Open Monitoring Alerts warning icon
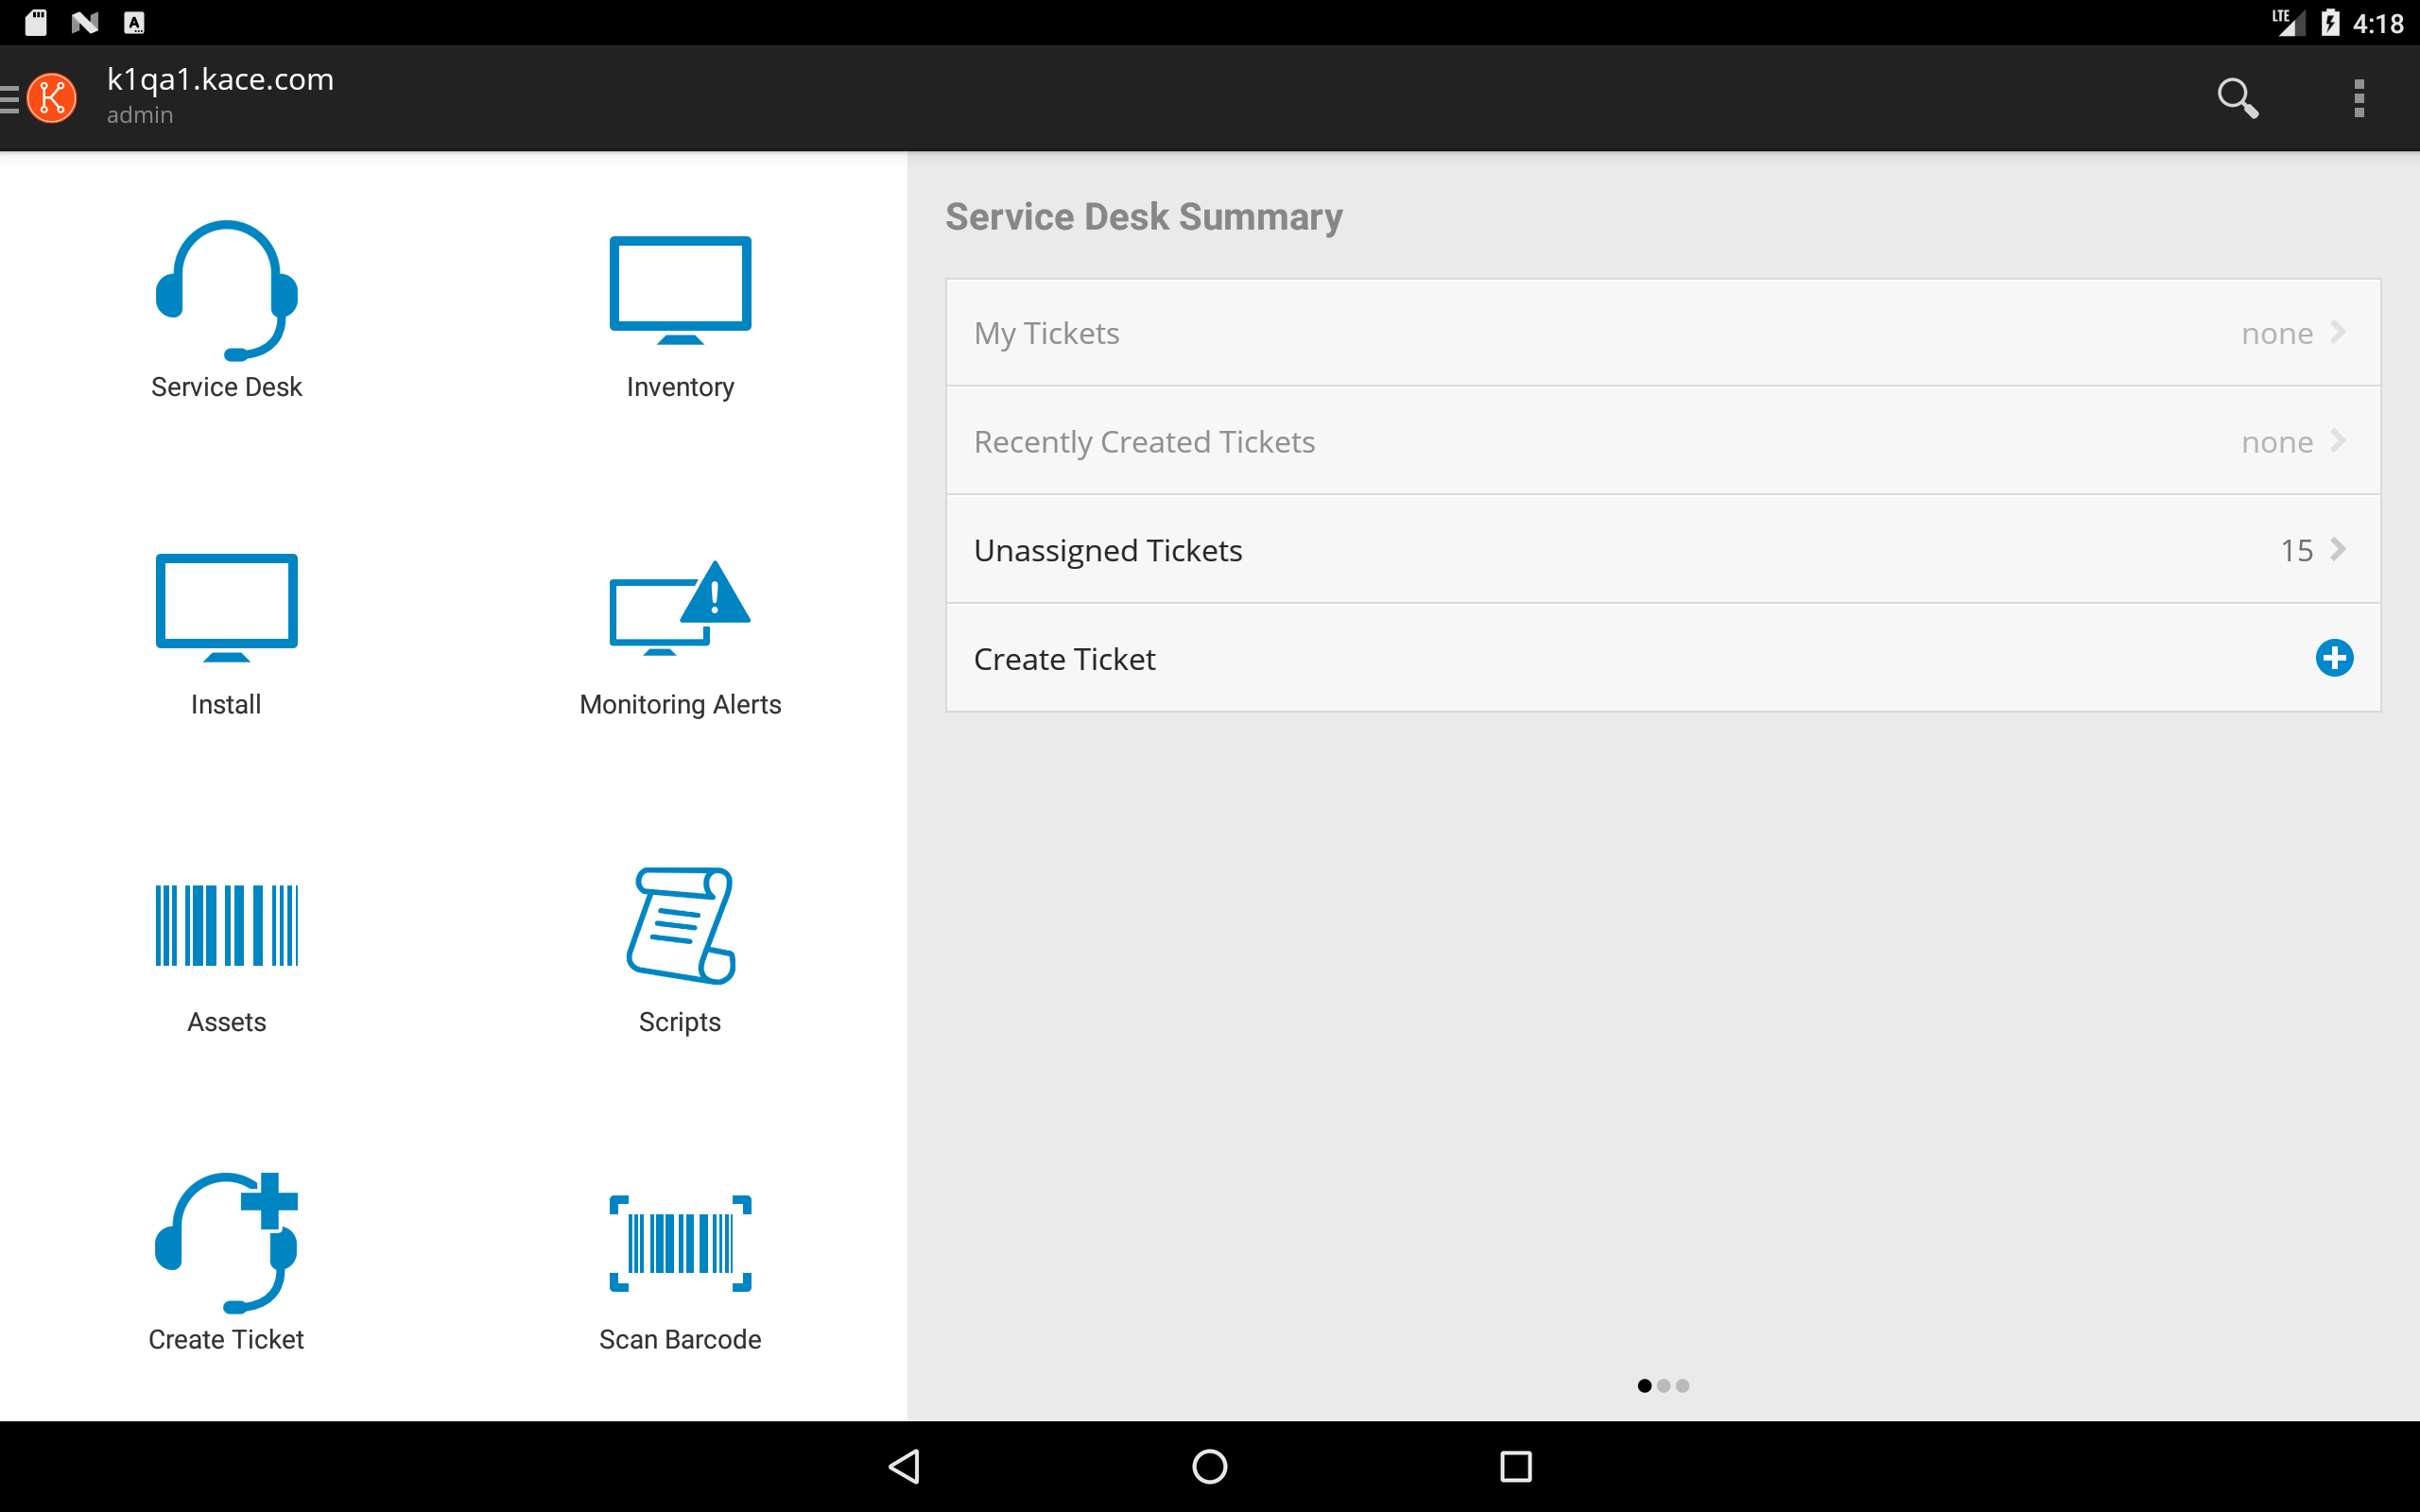Image resolution: width=2420 pixels, height=1512 pixels. 680,607
